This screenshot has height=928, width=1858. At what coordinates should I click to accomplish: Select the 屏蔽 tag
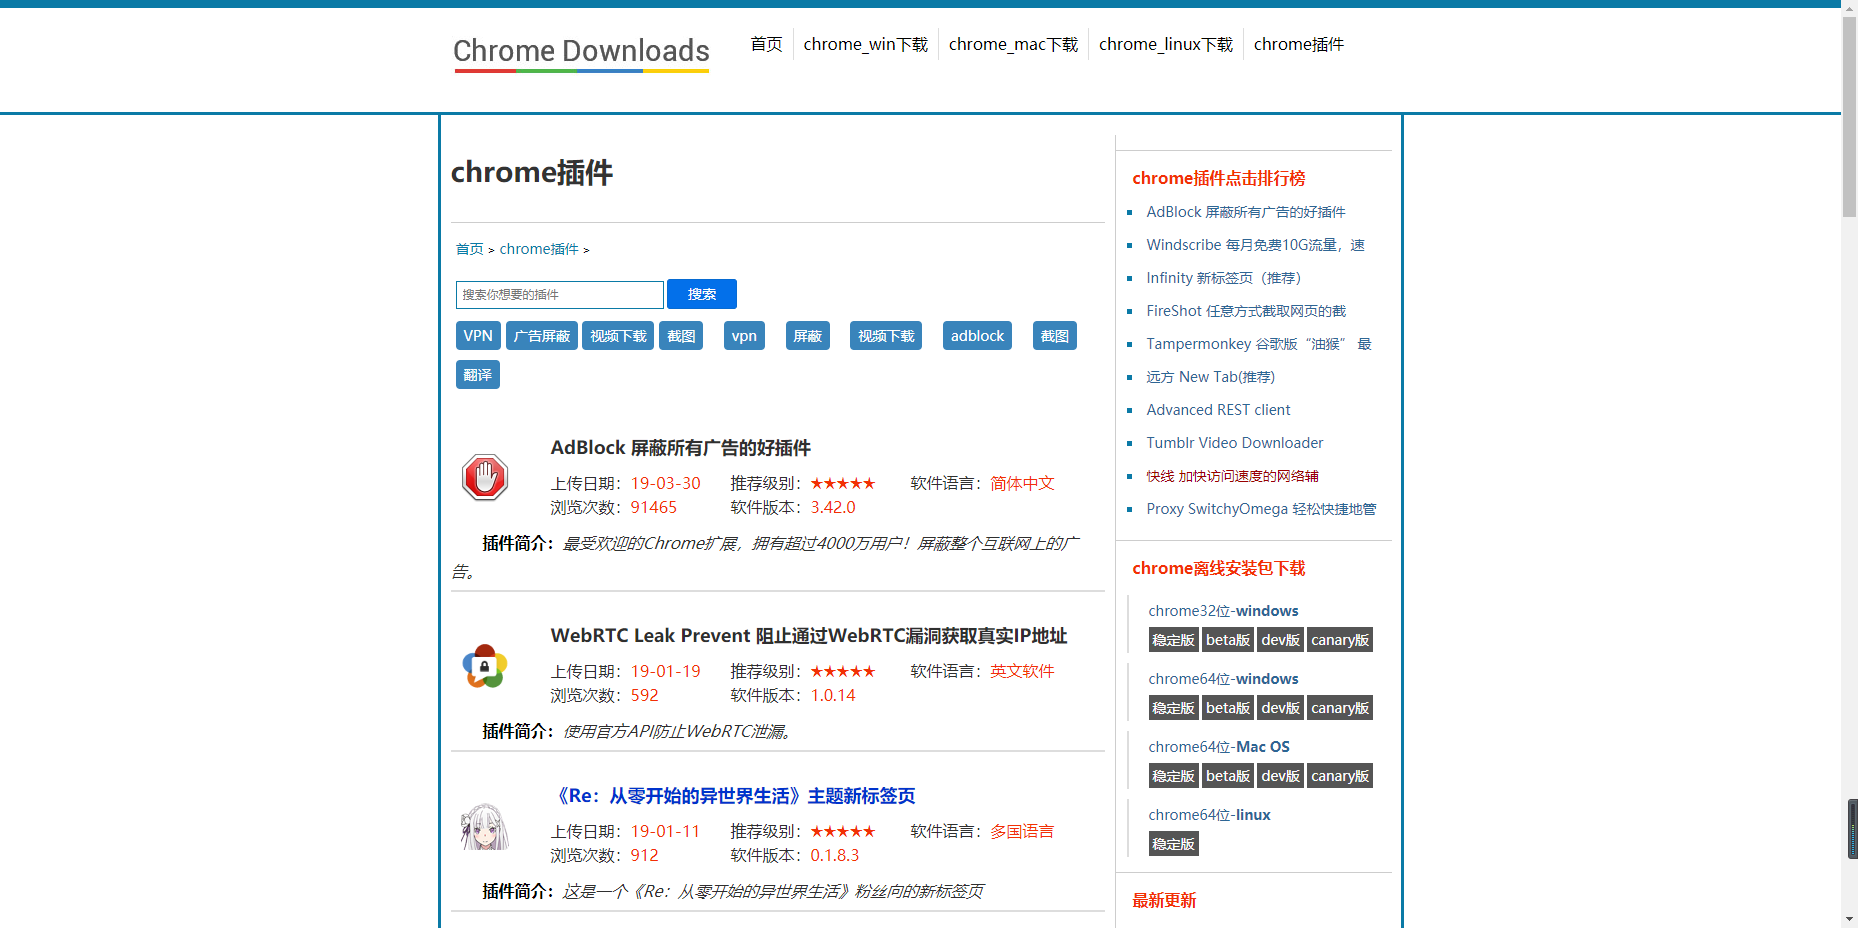click(x=808, y=336)
